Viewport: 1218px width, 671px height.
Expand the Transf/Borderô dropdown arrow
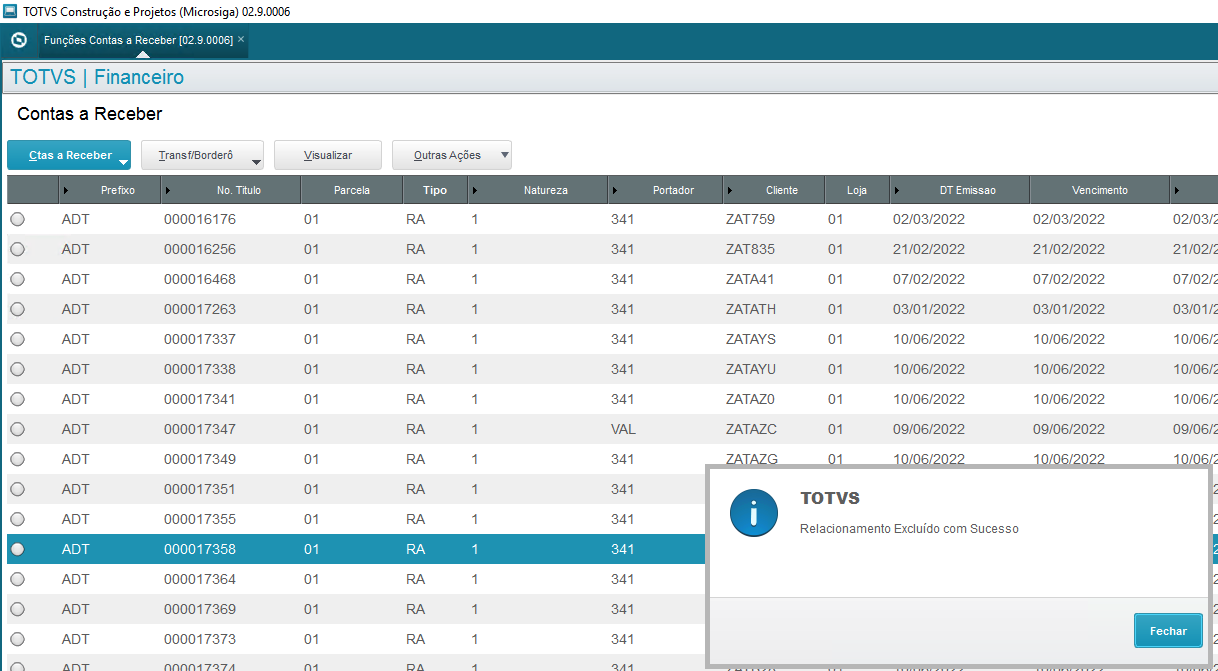(x=255, y=160)
